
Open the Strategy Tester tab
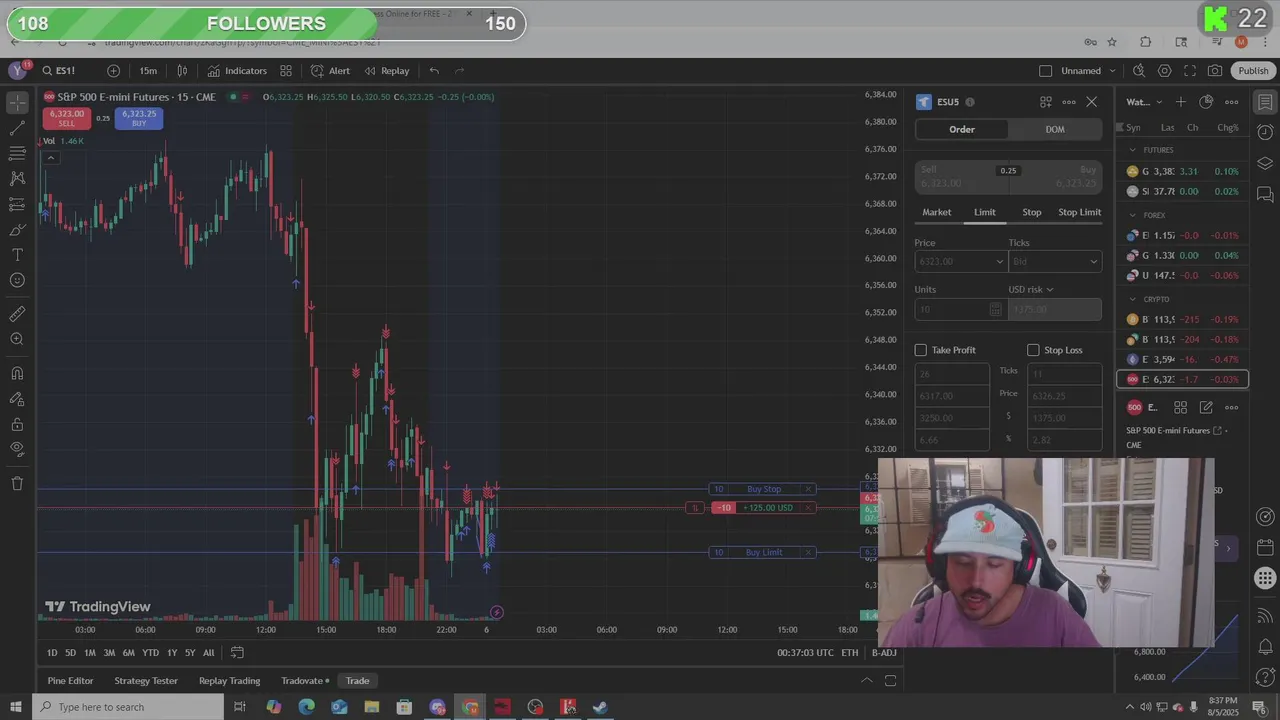point(146,681)
